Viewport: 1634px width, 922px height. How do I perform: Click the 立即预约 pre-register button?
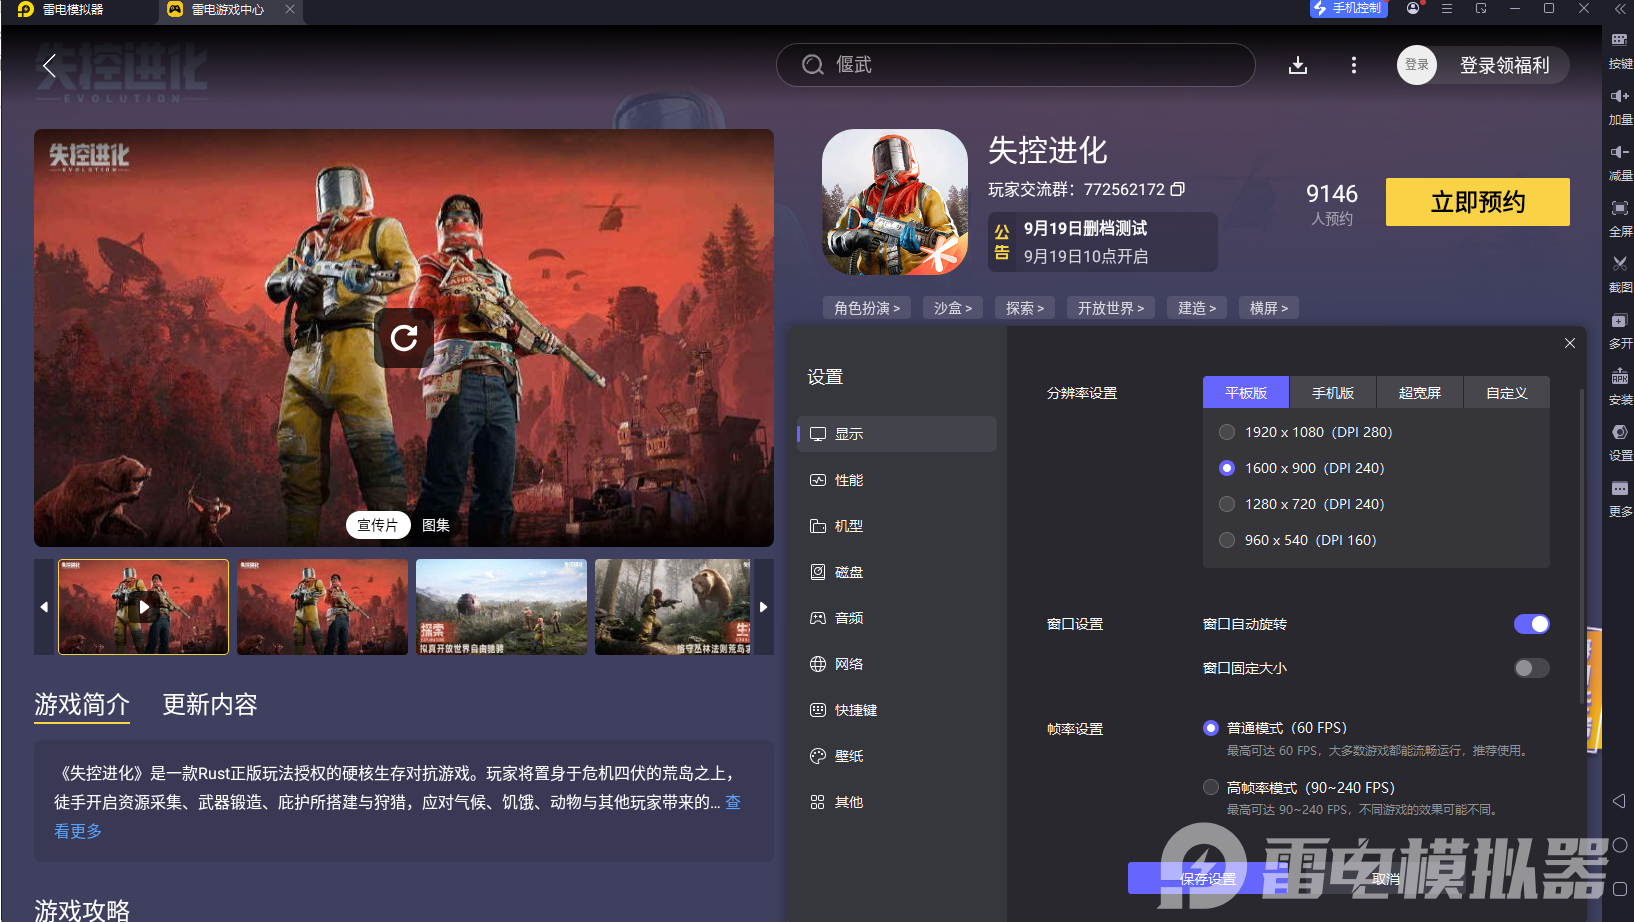(1478, 202)
